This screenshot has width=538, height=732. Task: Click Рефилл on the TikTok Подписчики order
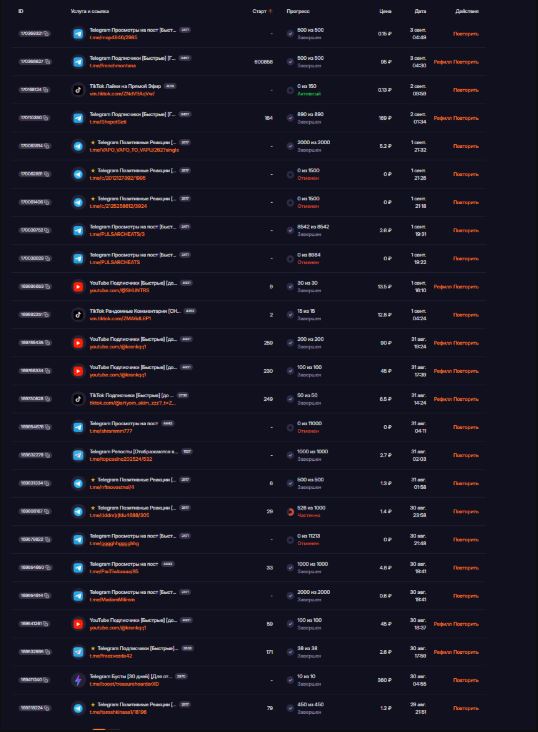click(x=442, y=399)
